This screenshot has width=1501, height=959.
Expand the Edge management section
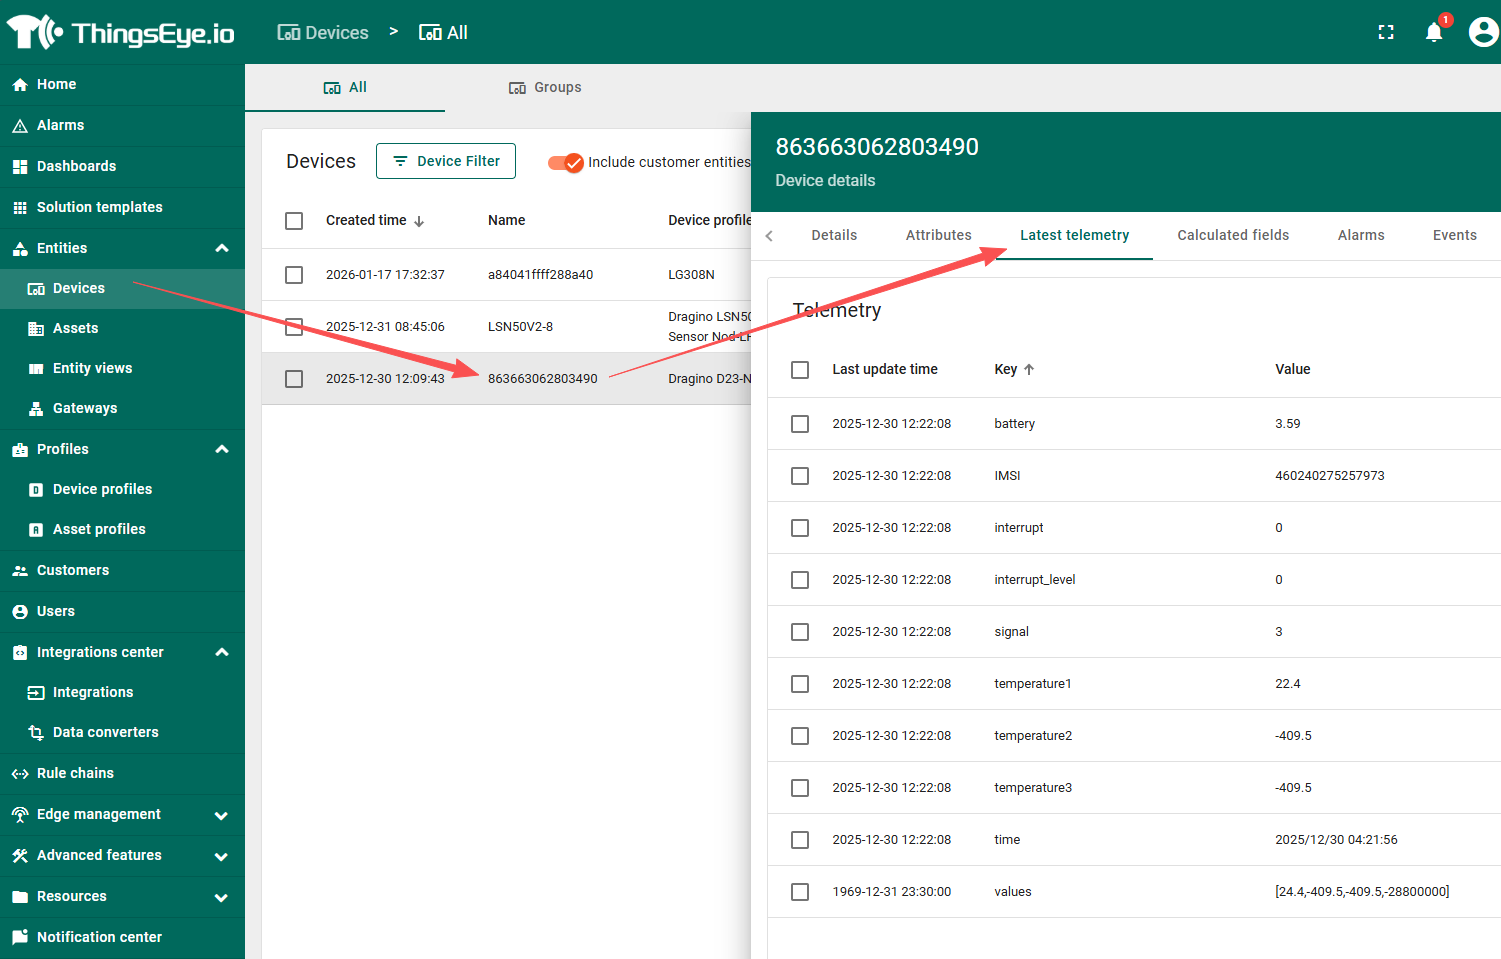pos(222,815)
